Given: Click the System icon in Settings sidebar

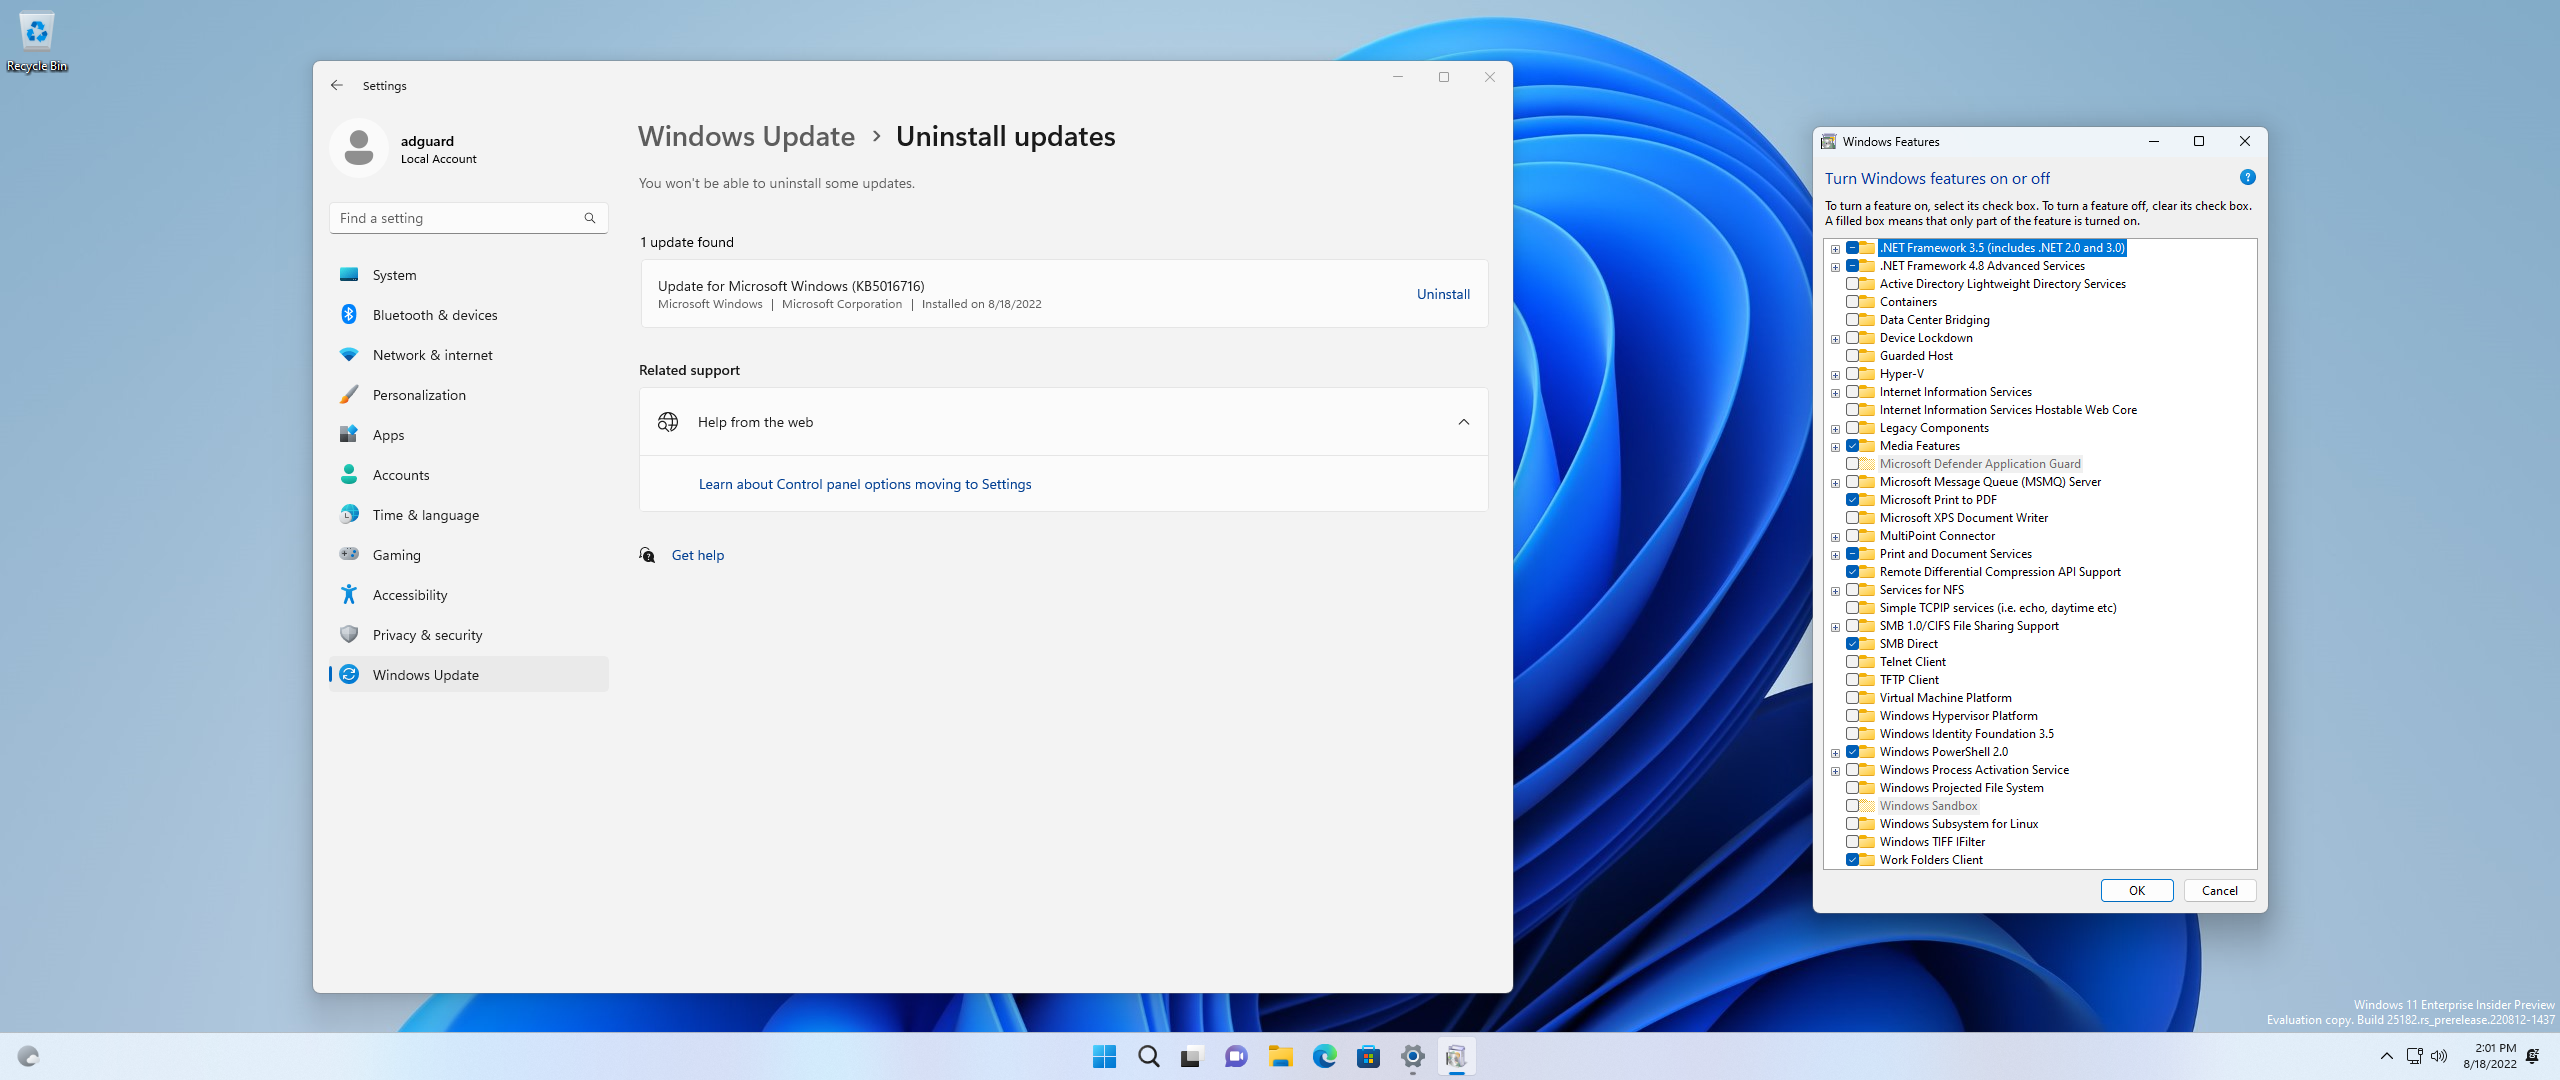Looking at the screenshot, I should [x=349, y=275].
